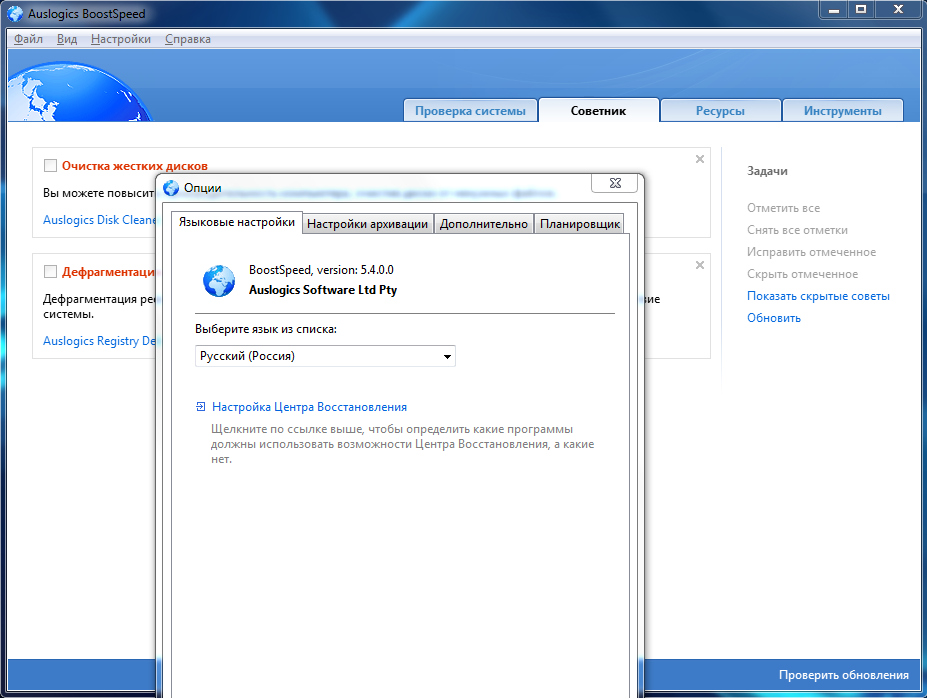The image size is (927, 698).
Task: Click Обновить in tasks panel
Action: coord(773,318)
